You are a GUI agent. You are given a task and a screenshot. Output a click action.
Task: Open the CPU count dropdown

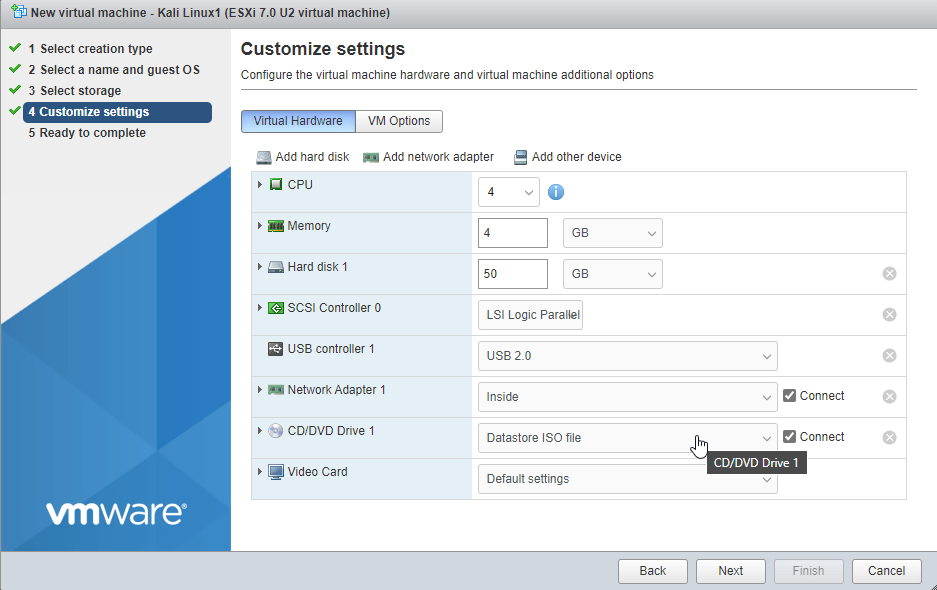point(509,192)
